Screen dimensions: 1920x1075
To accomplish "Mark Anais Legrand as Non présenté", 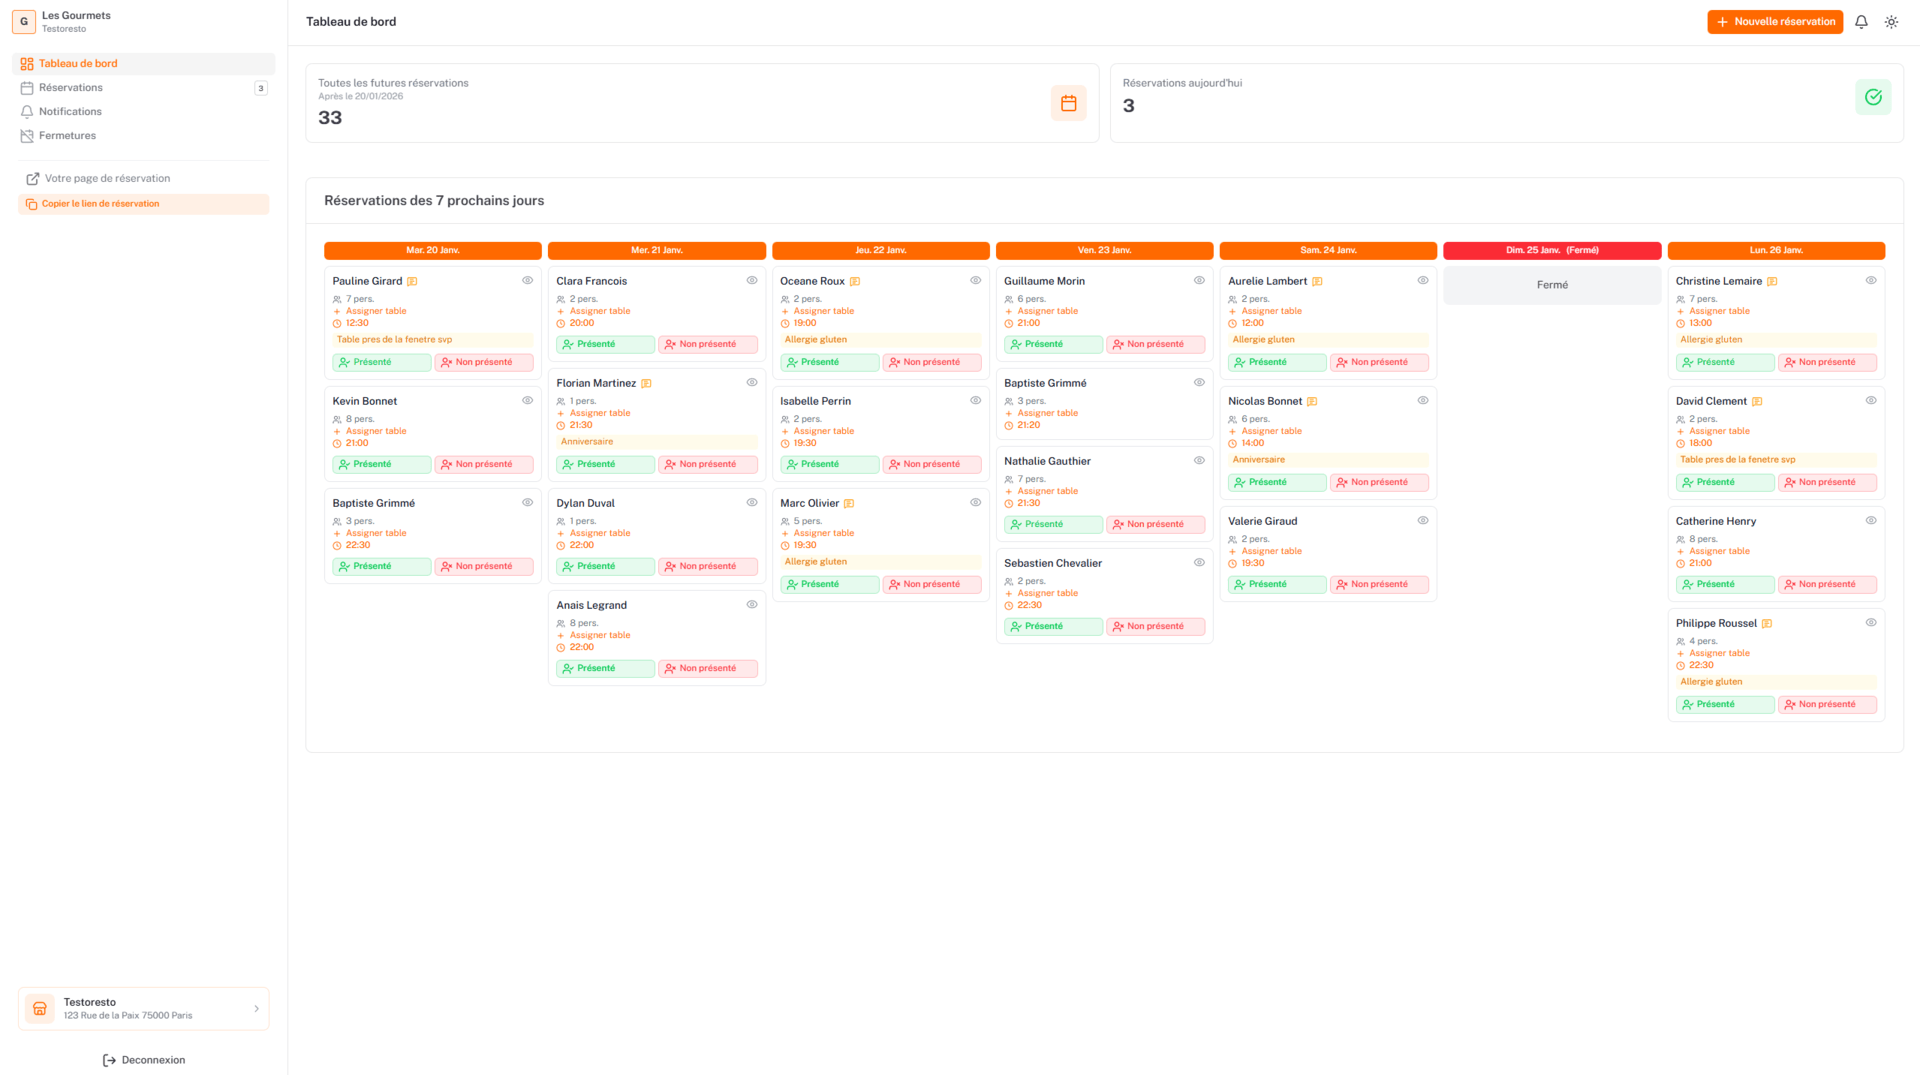I will tap(707, 669).
